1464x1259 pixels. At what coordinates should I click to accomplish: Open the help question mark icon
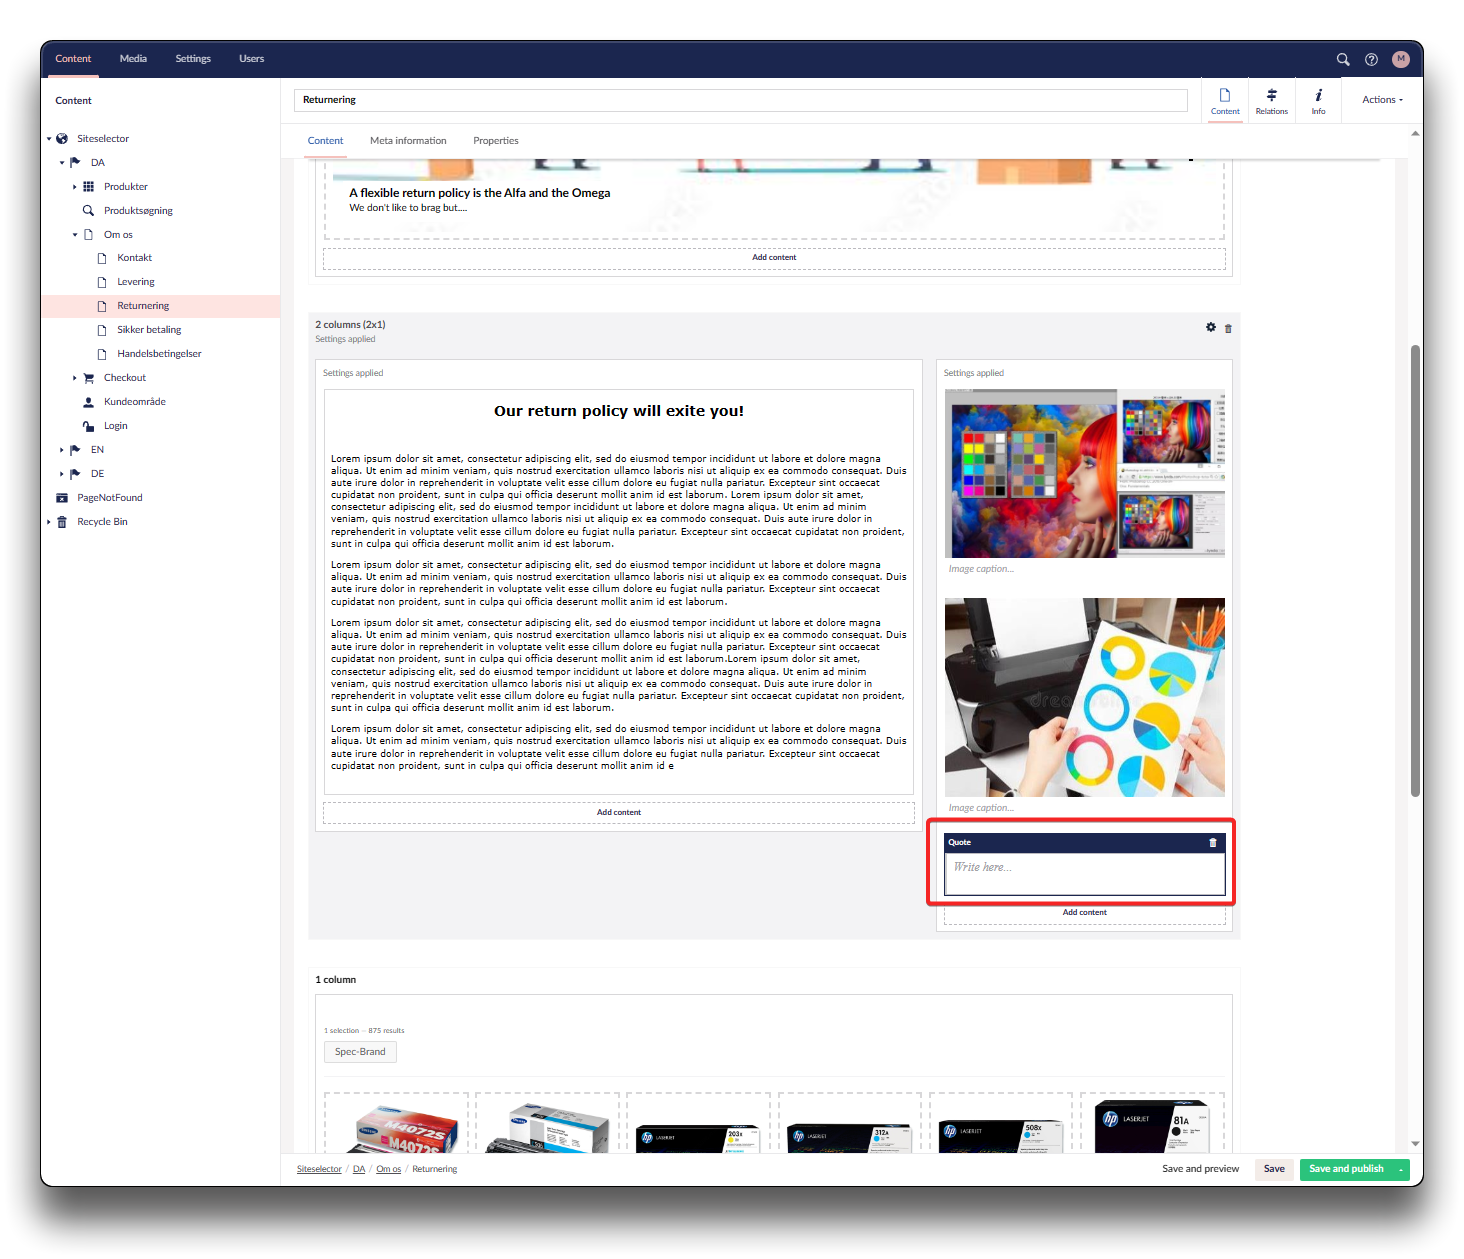click(x=1371, y=59)
